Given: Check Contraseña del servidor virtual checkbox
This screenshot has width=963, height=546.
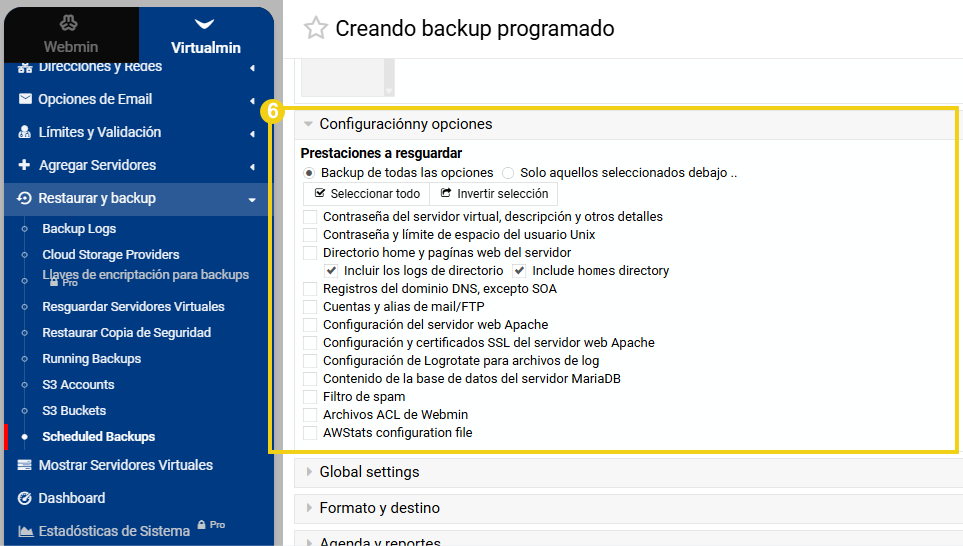Looking at the screenshot, I should click(x=310, y=217).
